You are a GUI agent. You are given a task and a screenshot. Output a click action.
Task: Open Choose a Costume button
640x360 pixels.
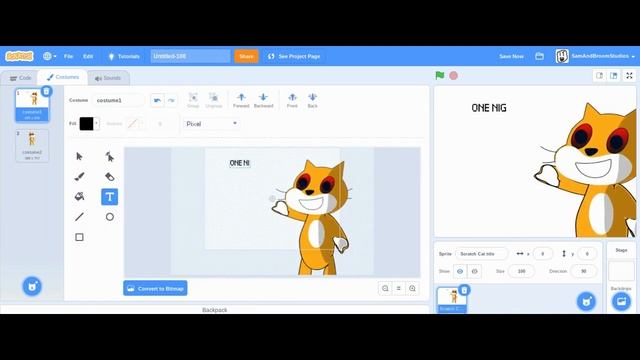click(x=32, y=286)
